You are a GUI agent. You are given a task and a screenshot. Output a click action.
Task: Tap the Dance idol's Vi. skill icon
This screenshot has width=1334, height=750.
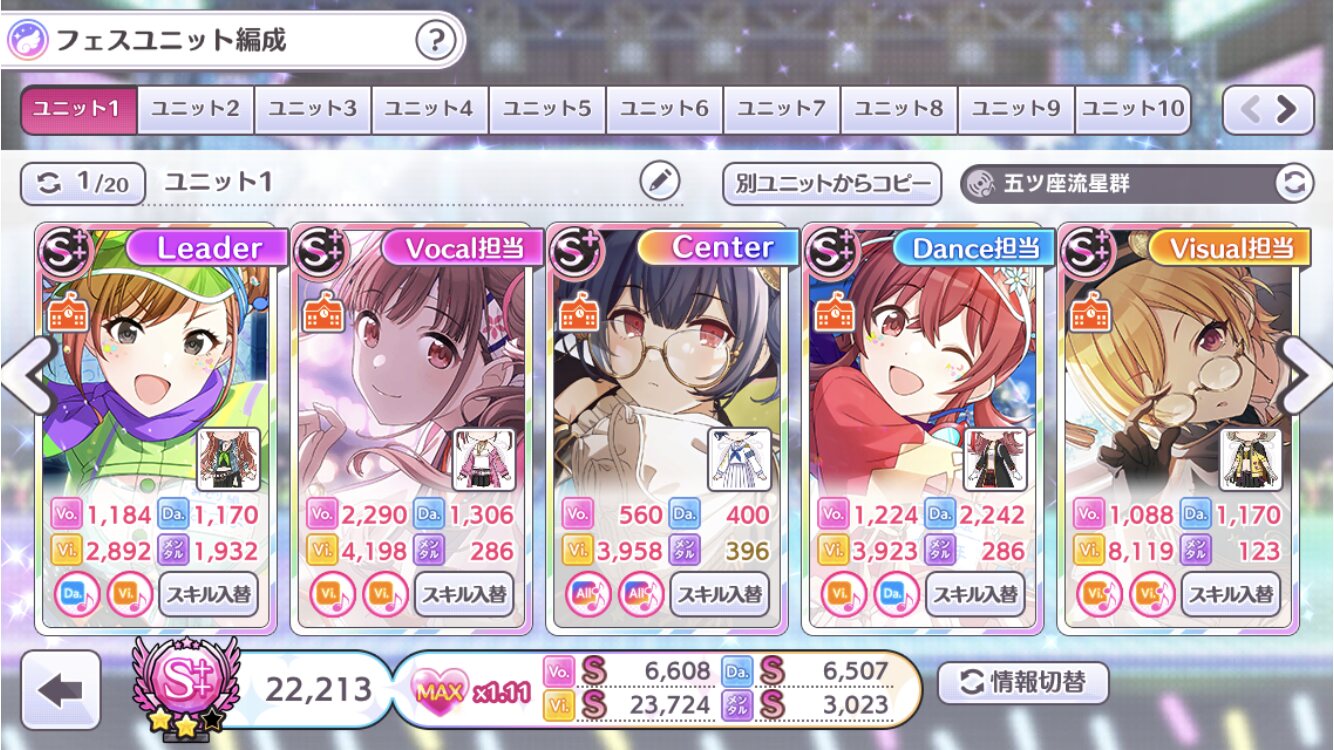tap(843, 595)
